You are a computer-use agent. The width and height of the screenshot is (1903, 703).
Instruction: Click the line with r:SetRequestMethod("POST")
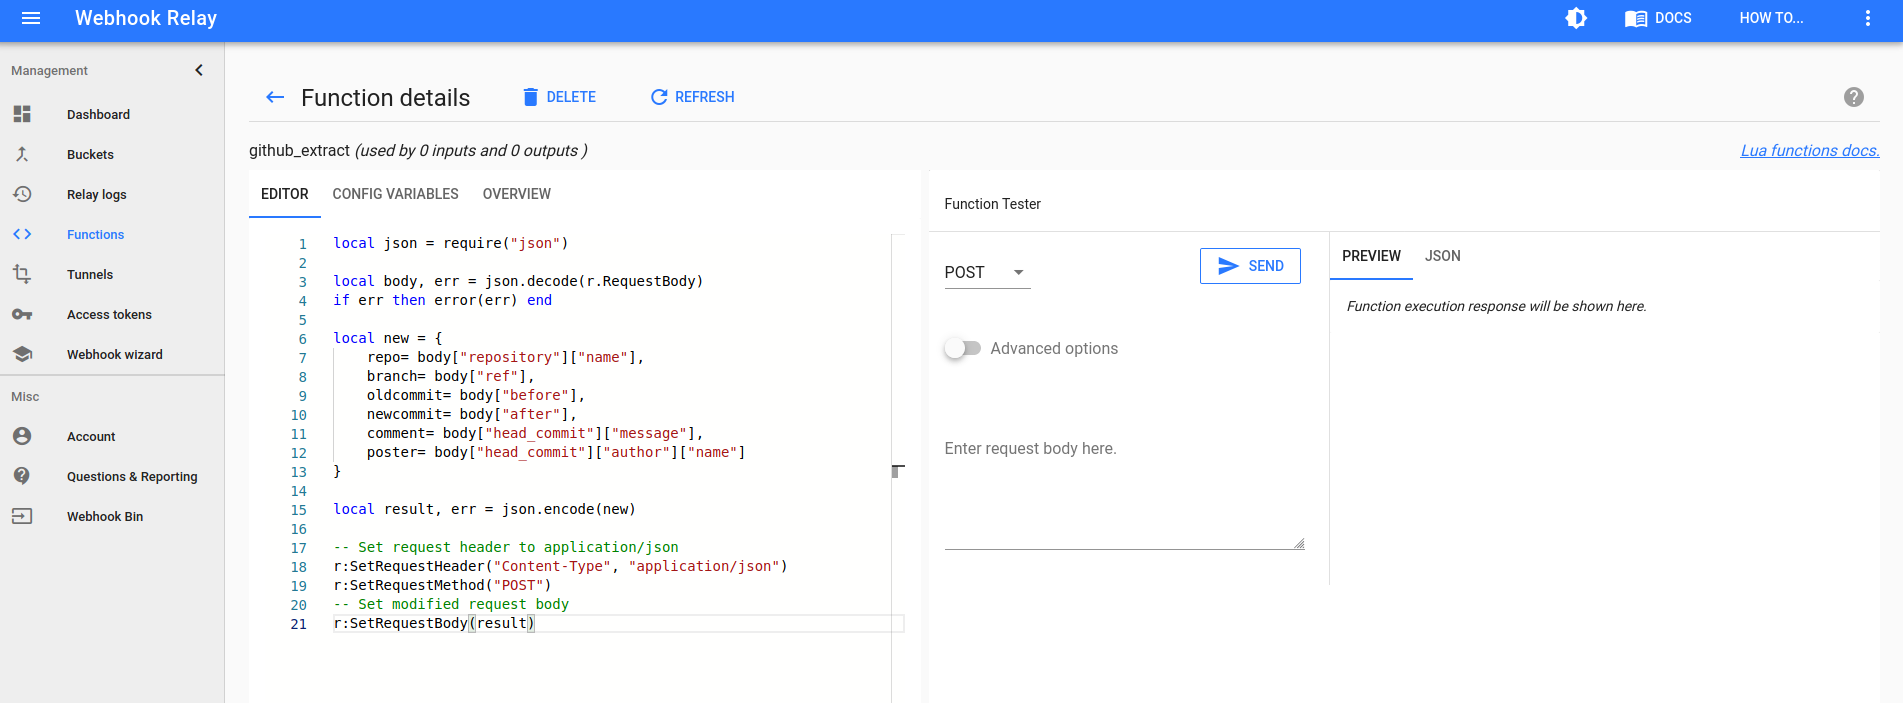tap(442, 585)
